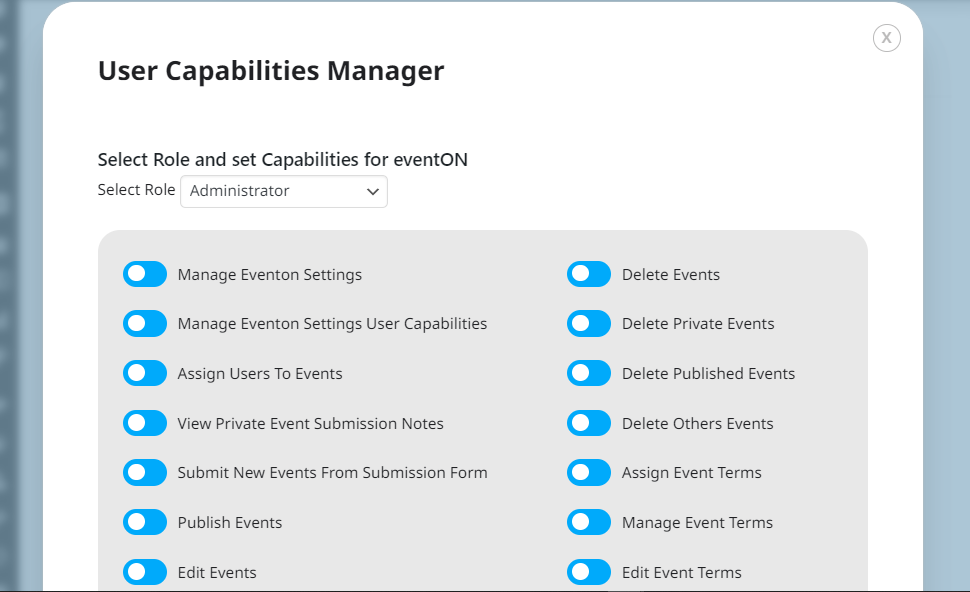Toggle Manage Eventon Settings capability
Image resolution: width=970 pixels, height=592 pixels.
coord(145,274)
